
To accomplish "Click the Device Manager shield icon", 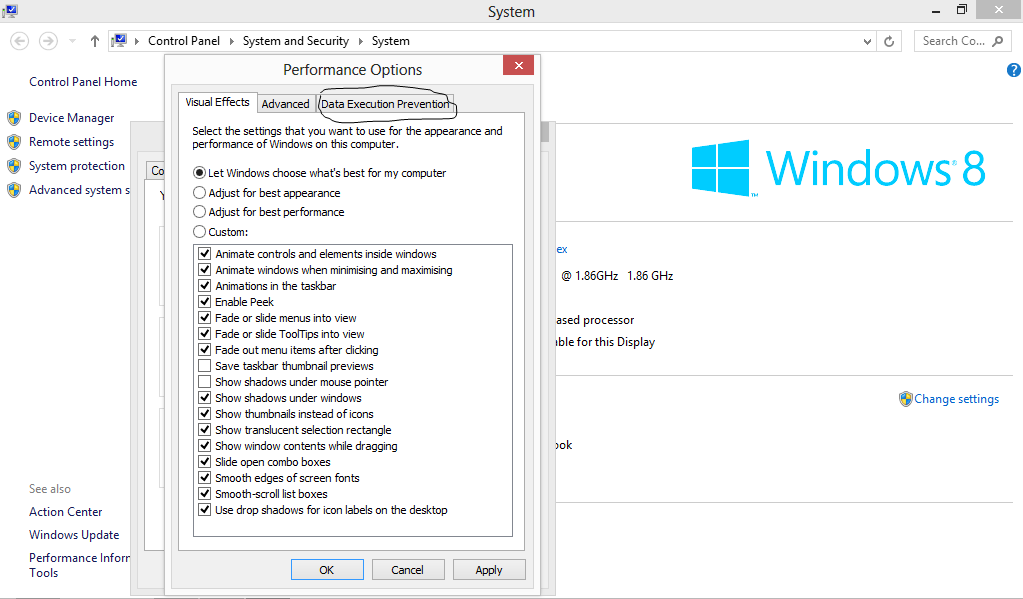I will tap(14, 118).
